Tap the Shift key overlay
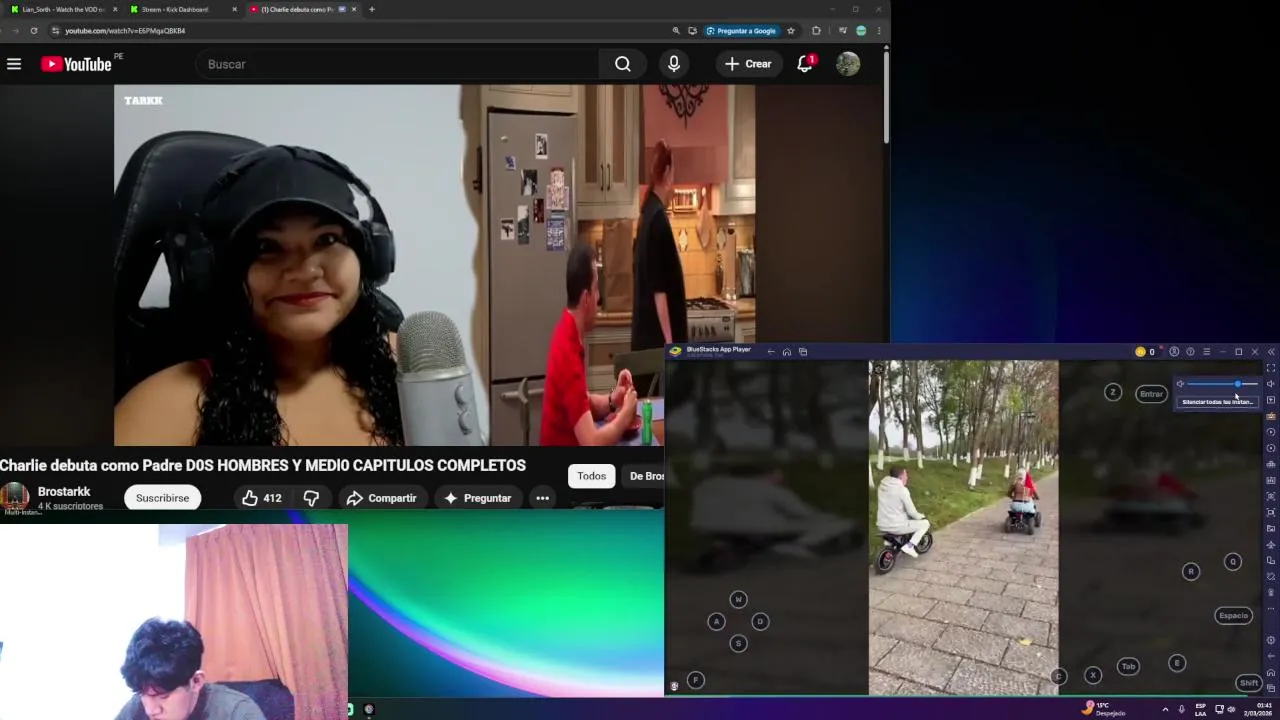 coord(1248,682)
